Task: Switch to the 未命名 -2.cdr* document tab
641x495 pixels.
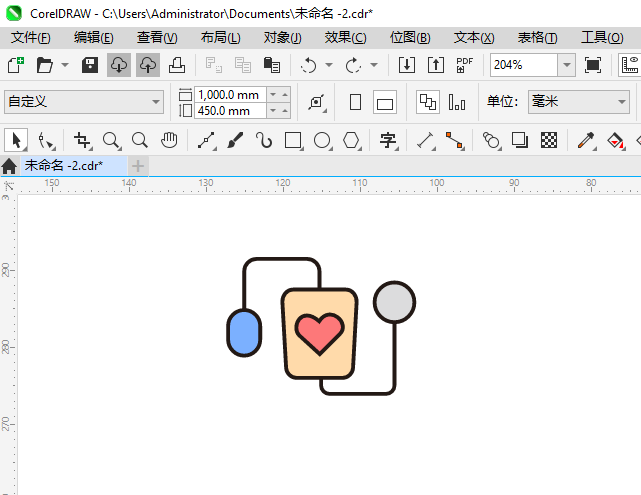Action: (x=74, y=166)
